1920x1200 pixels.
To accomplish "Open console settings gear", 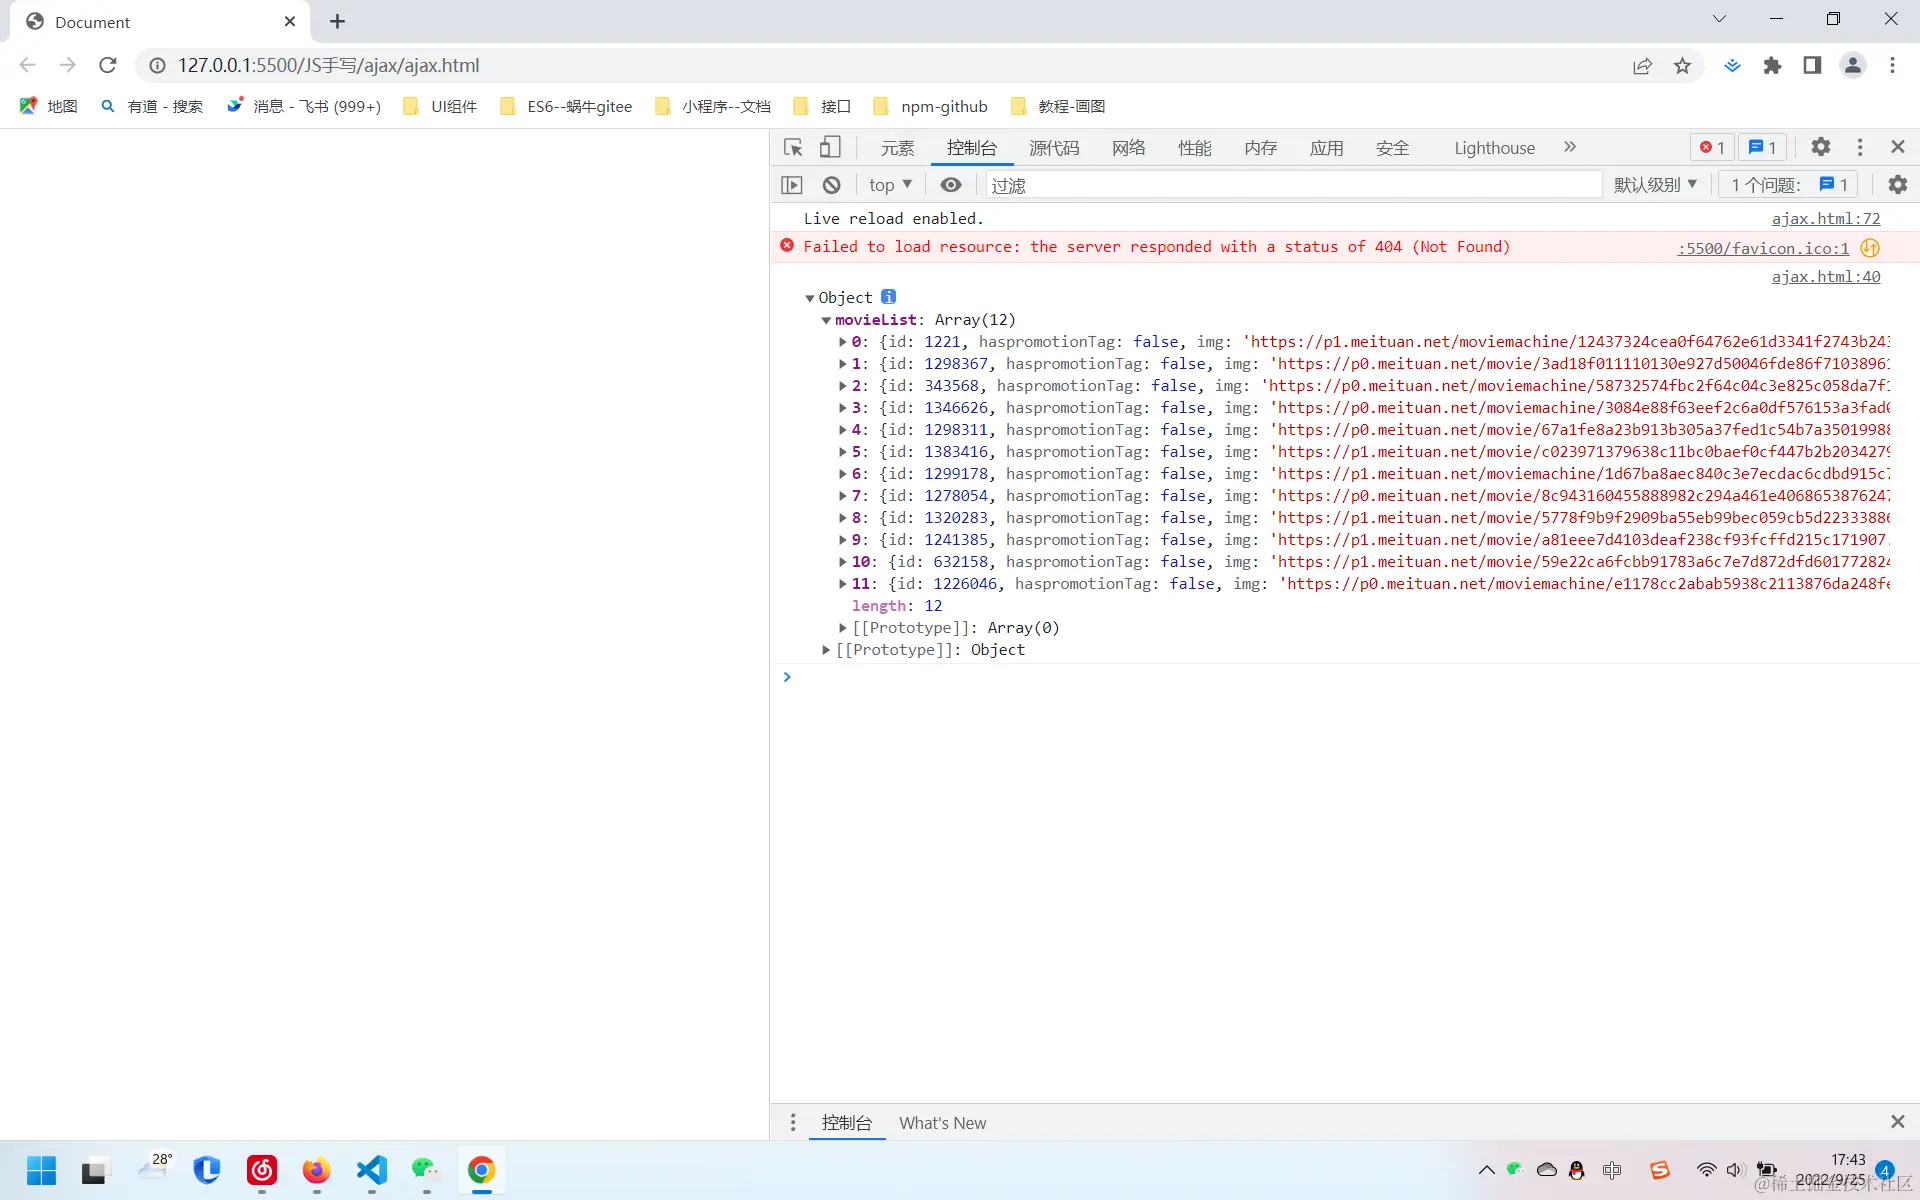I will point(1898,185).
